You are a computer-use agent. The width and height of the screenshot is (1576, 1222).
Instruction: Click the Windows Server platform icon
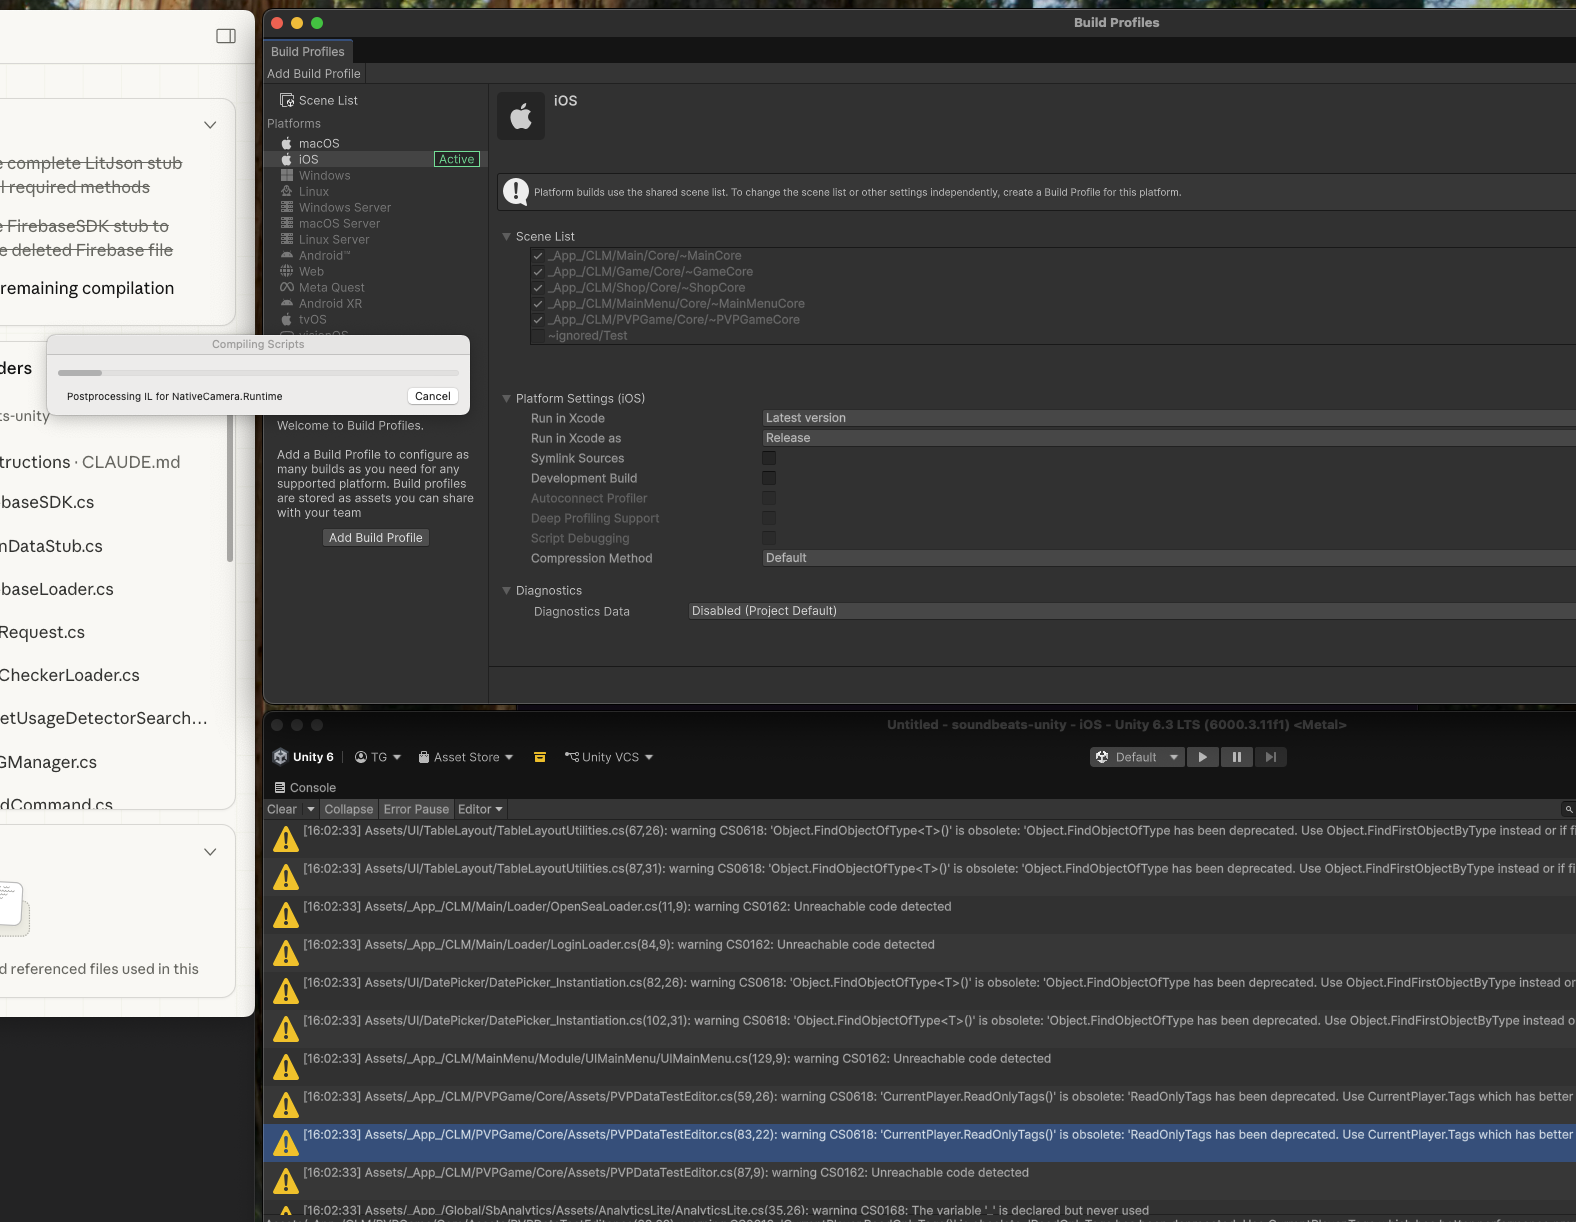(287, 207)
